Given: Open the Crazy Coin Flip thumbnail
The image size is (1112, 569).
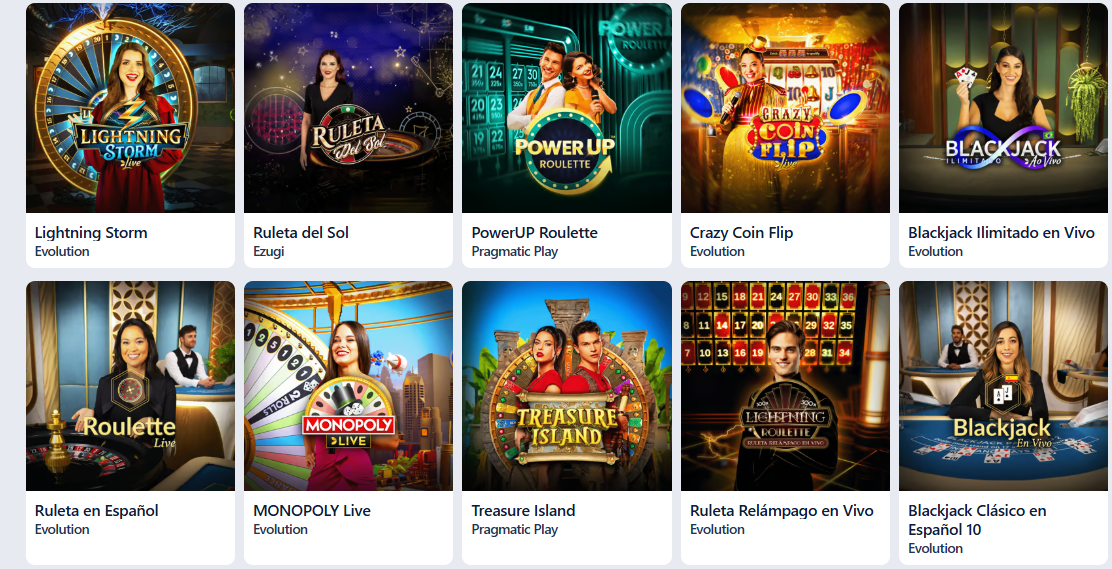Looking at the screenshot, I should click(x=785, y=108).
